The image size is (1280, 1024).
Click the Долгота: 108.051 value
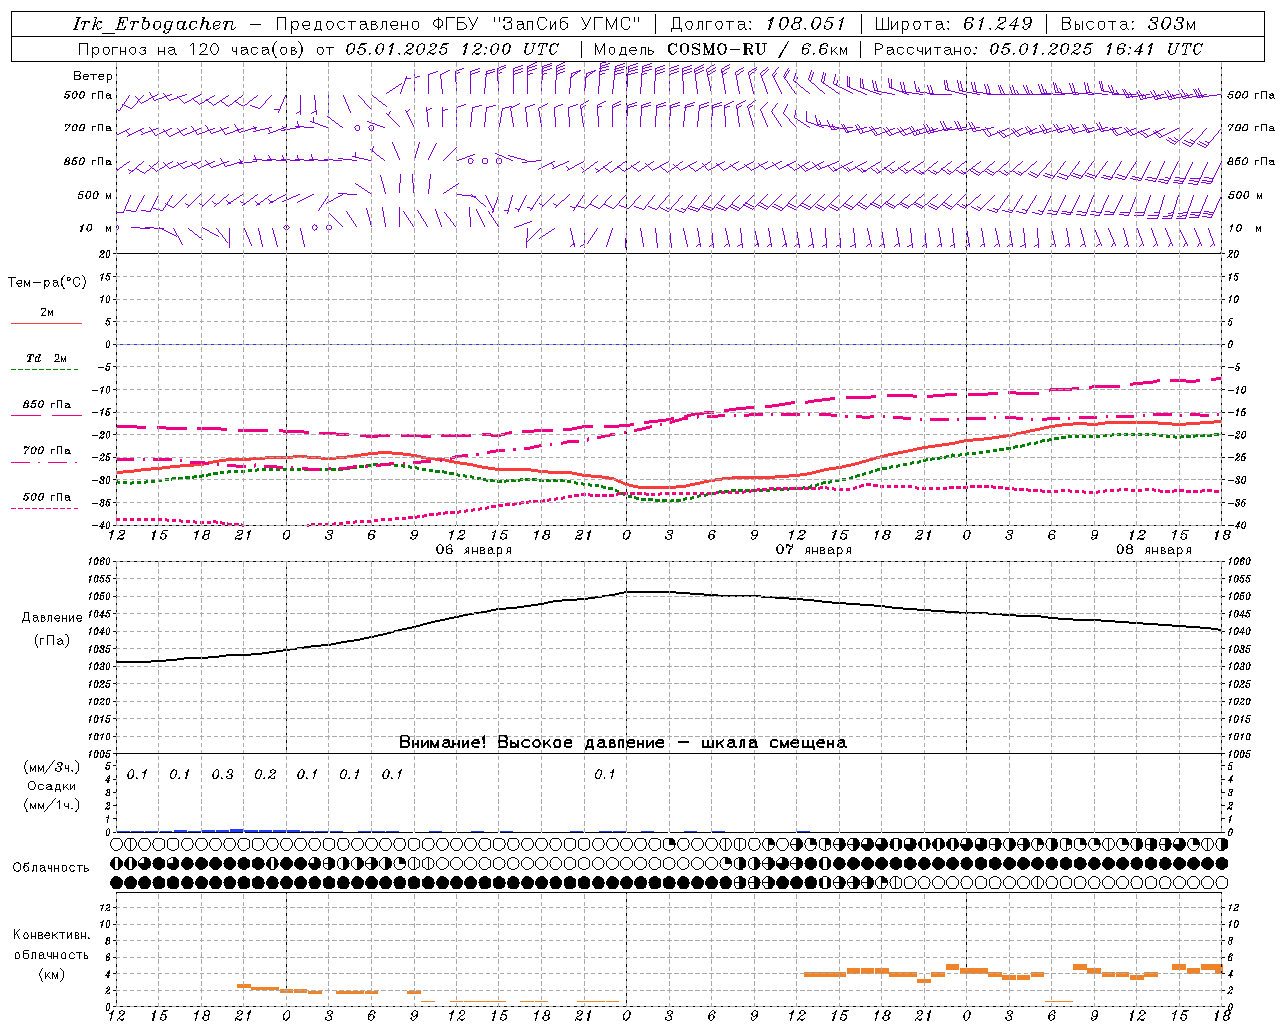[757, 24]
